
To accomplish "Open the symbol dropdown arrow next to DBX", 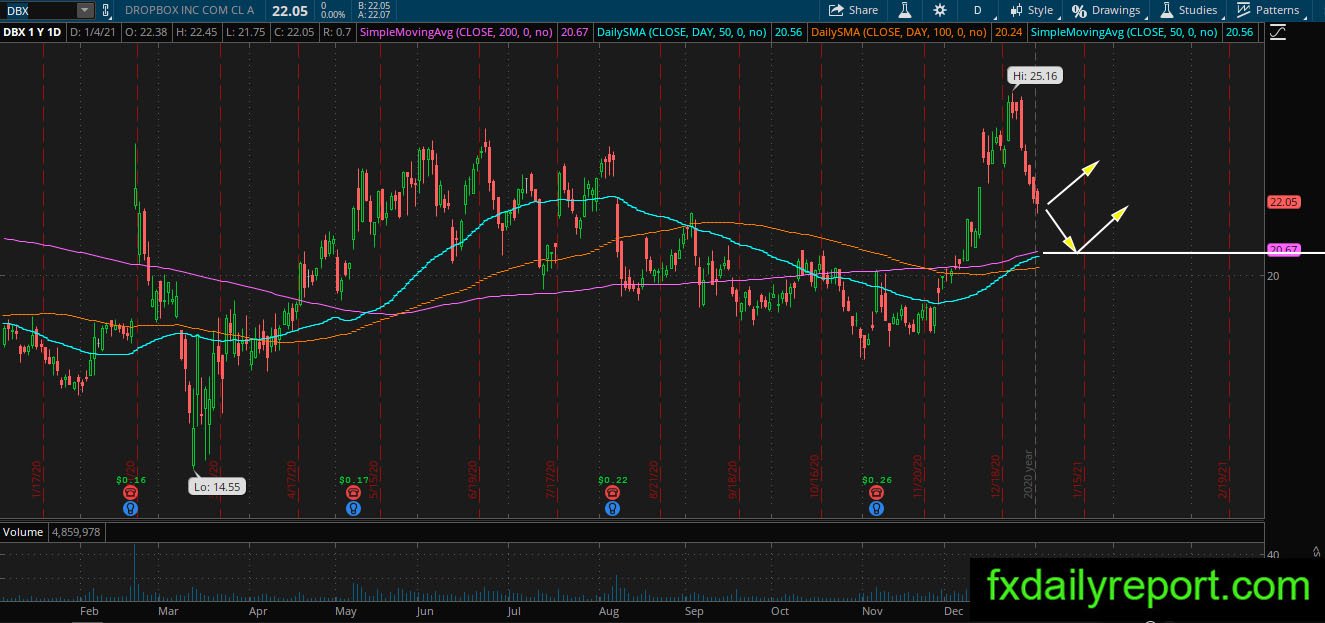I will pos(84,10).
